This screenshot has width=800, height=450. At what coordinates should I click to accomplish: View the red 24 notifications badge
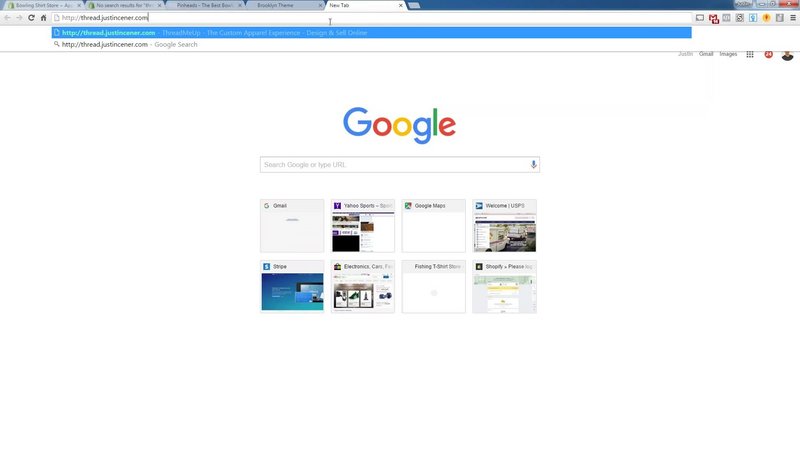pos(768,54)
